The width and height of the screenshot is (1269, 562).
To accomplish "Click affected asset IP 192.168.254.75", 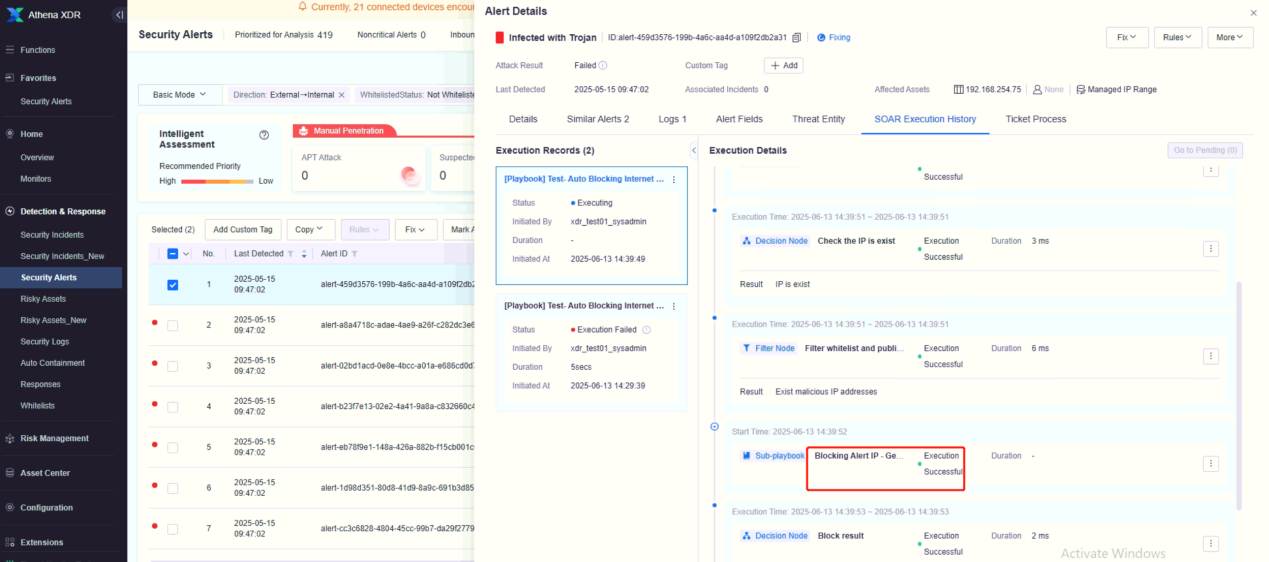I will coord(993,90).
